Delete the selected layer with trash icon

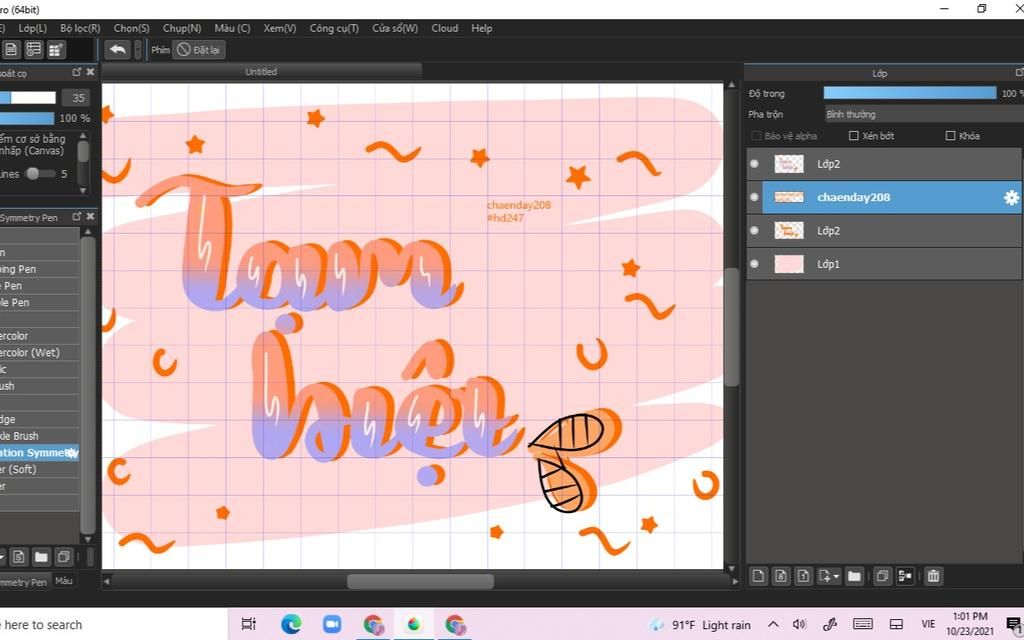coord(933,576)
